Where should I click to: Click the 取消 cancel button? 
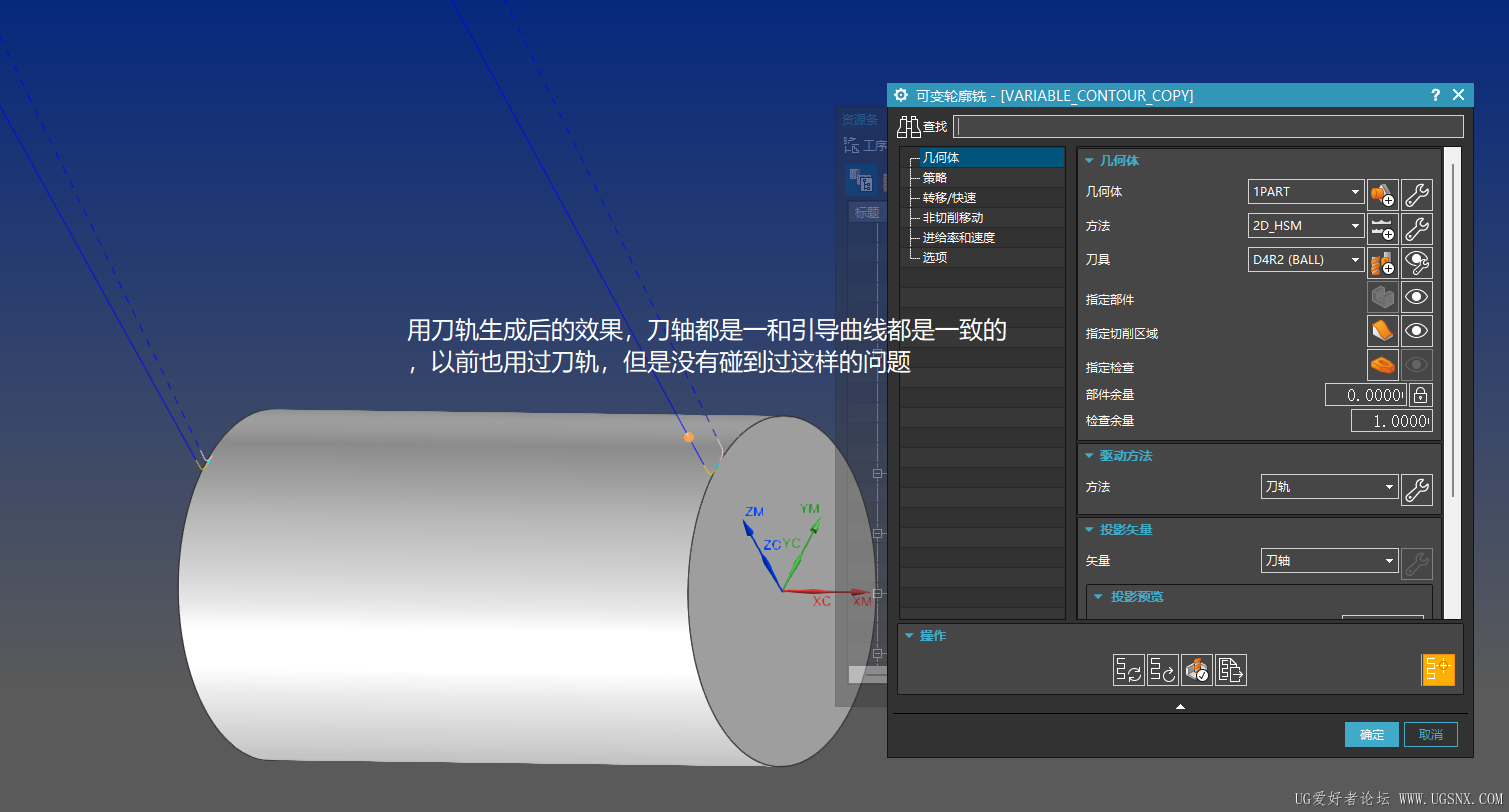[x=1431, y=735]
